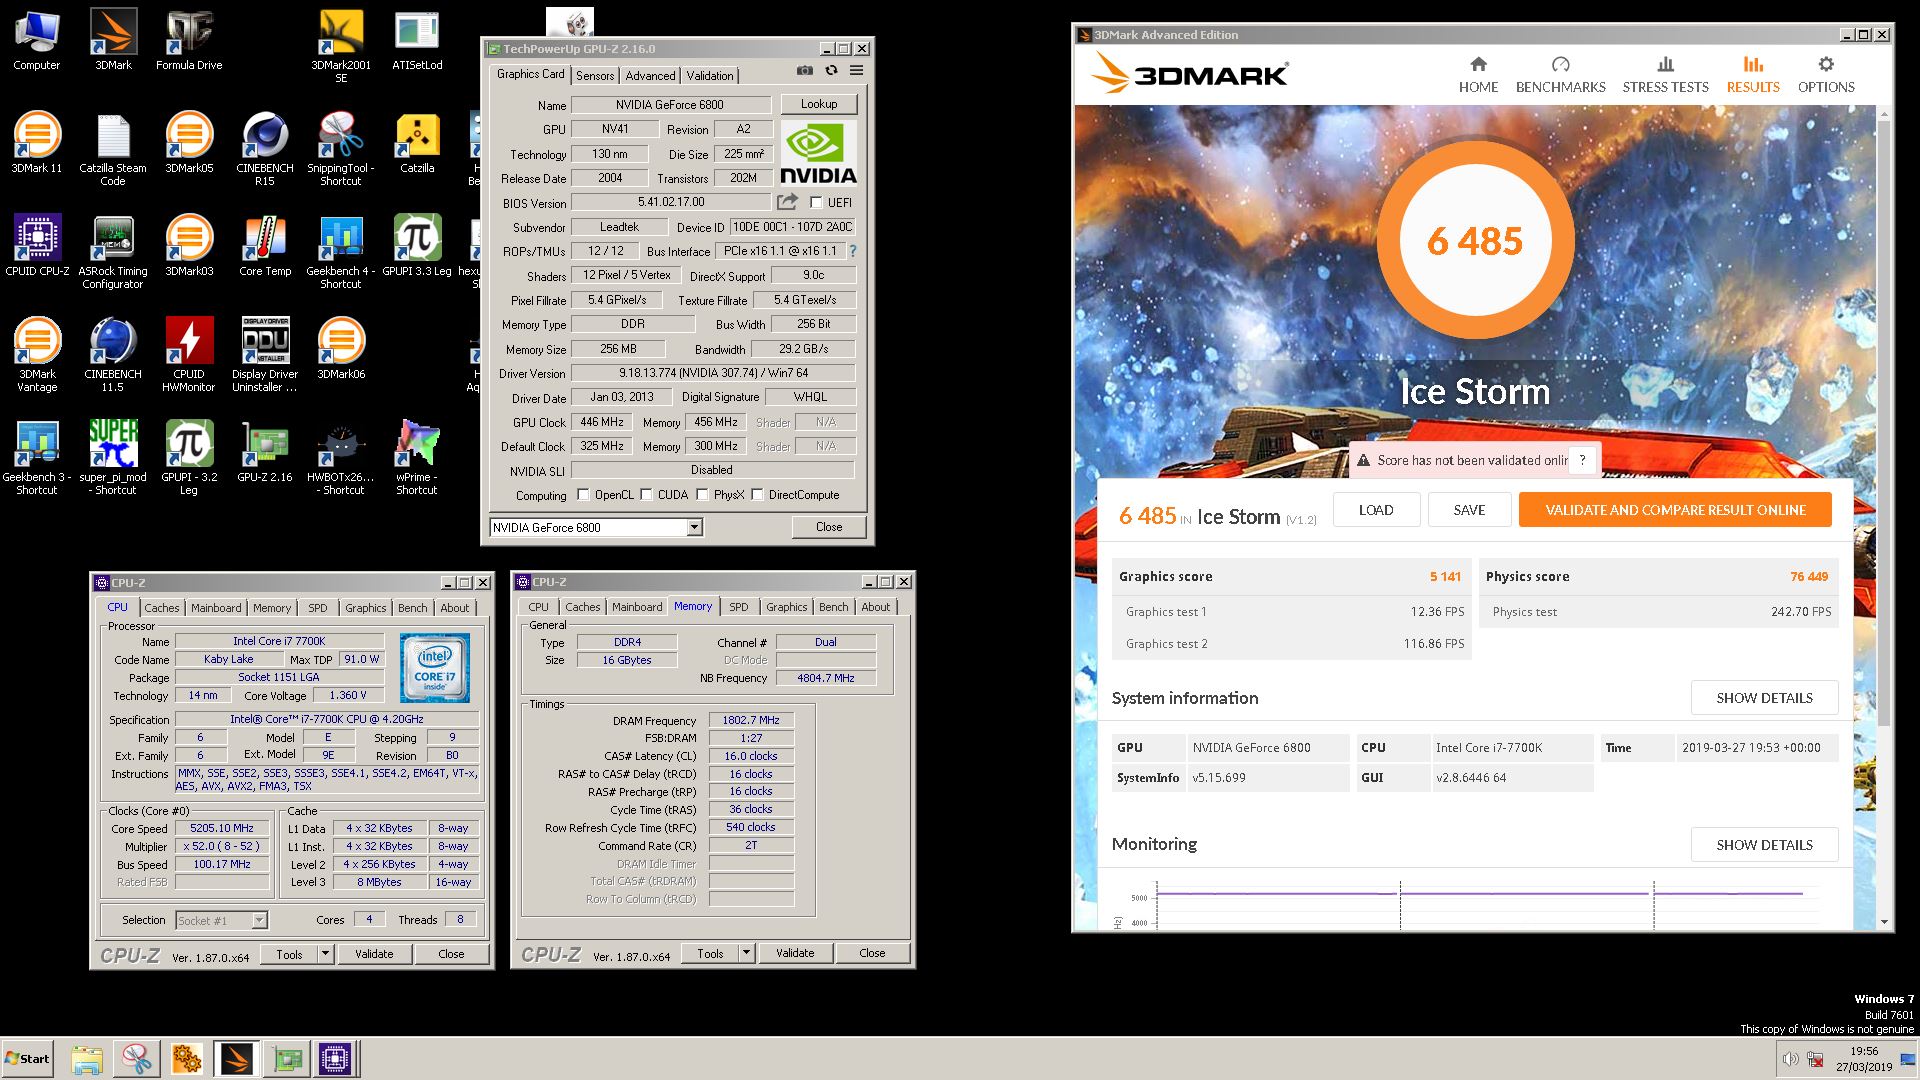Open the 3DMark desktop shortcut
This screenshot has width=1920, height=1080.
tap(113, 40)
